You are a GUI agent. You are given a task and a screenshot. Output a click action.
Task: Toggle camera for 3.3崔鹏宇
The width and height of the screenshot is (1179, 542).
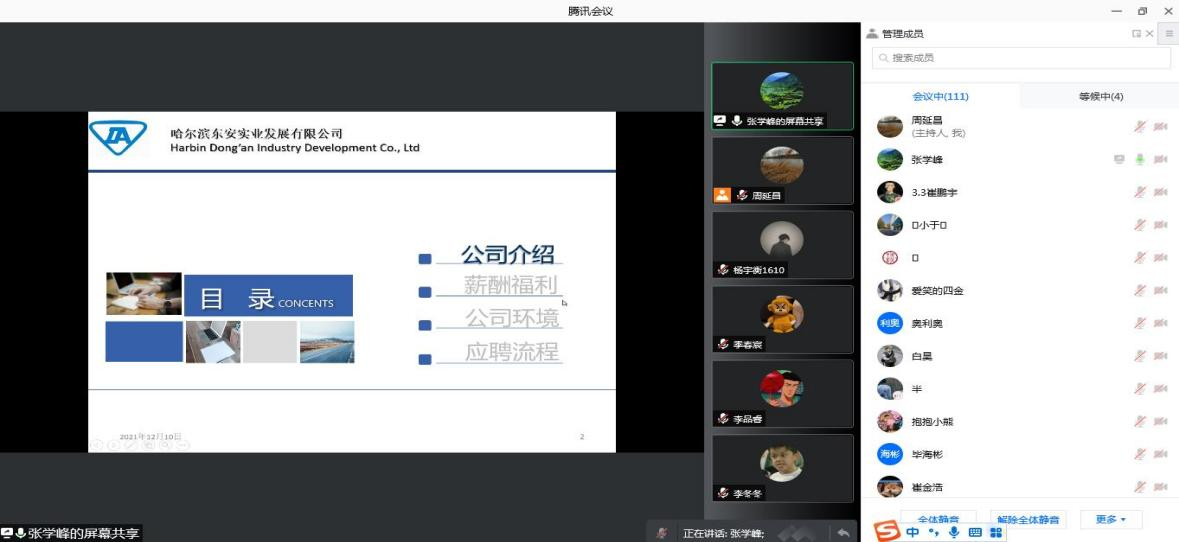(x=1160, y=193)
